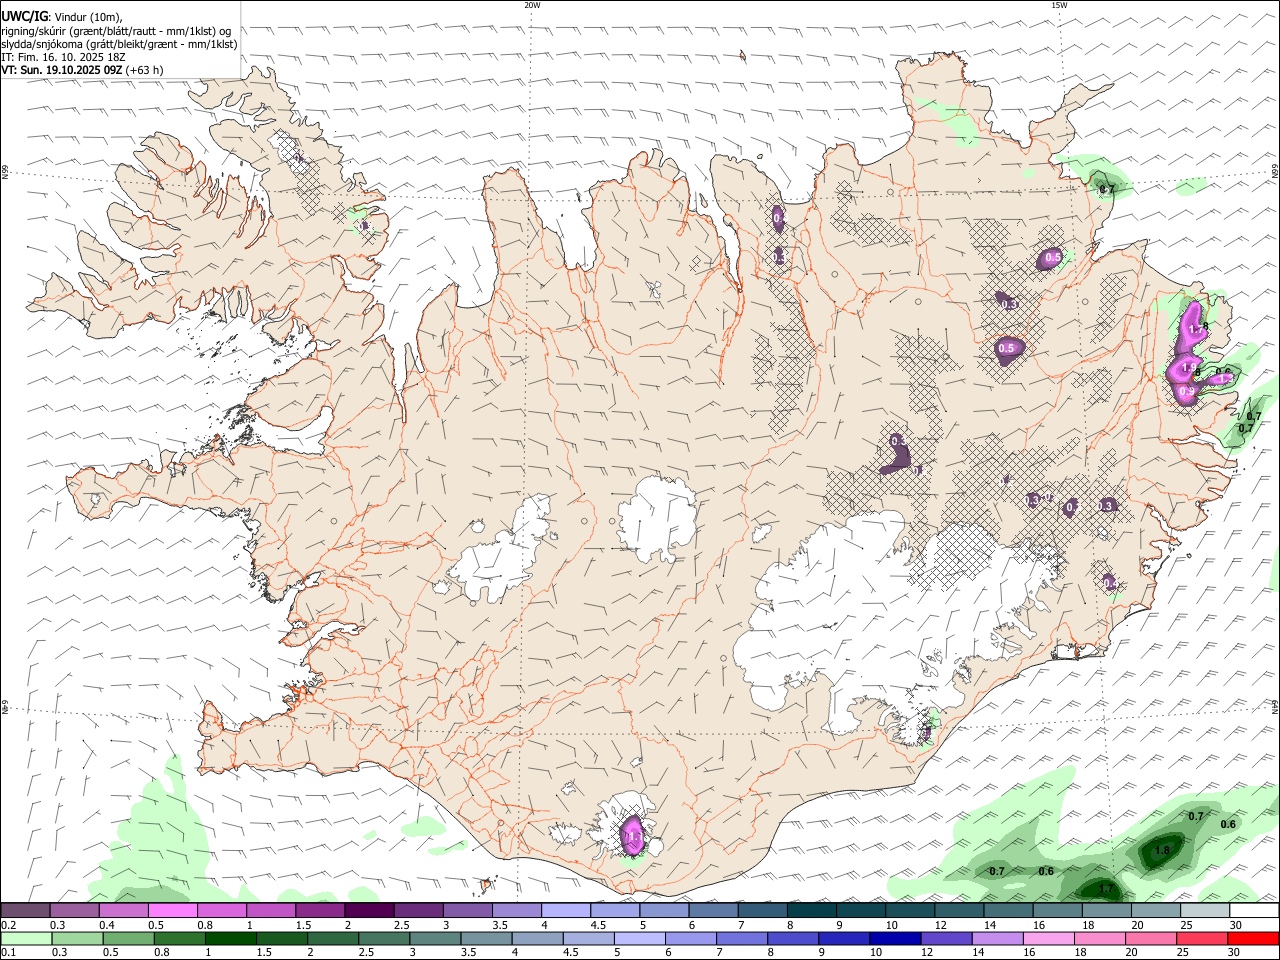Image resolution: width=1280 pixels, height=960 pixels.
Task: Click the 0.5–0.8 medium green rain swatch
Action: [128, 938]
